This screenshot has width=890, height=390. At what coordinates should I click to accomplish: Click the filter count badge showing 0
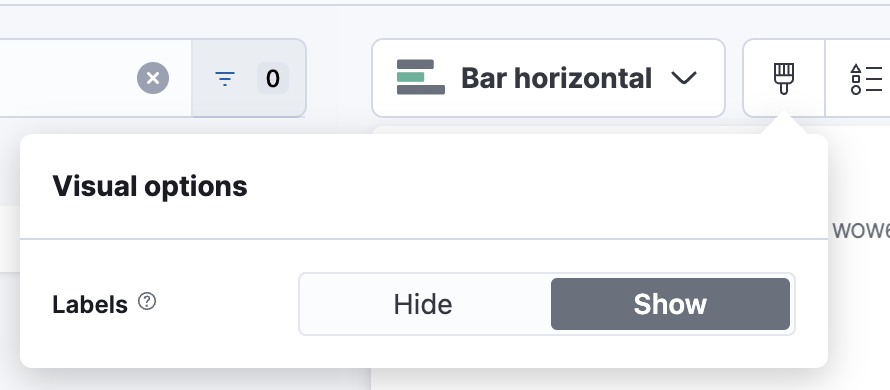point(272,78)
